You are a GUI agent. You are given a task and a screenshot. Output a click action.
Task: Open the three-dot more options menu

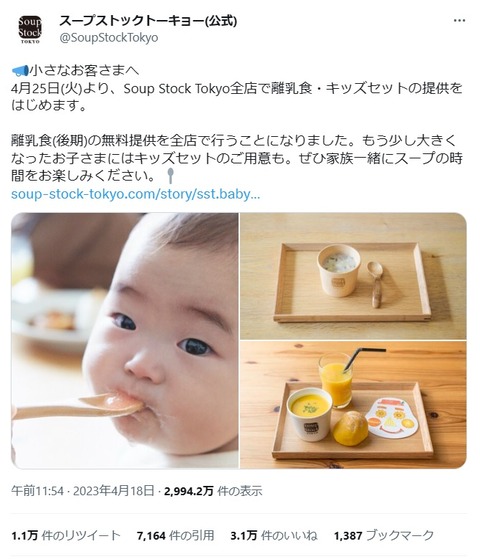(459, 21)
